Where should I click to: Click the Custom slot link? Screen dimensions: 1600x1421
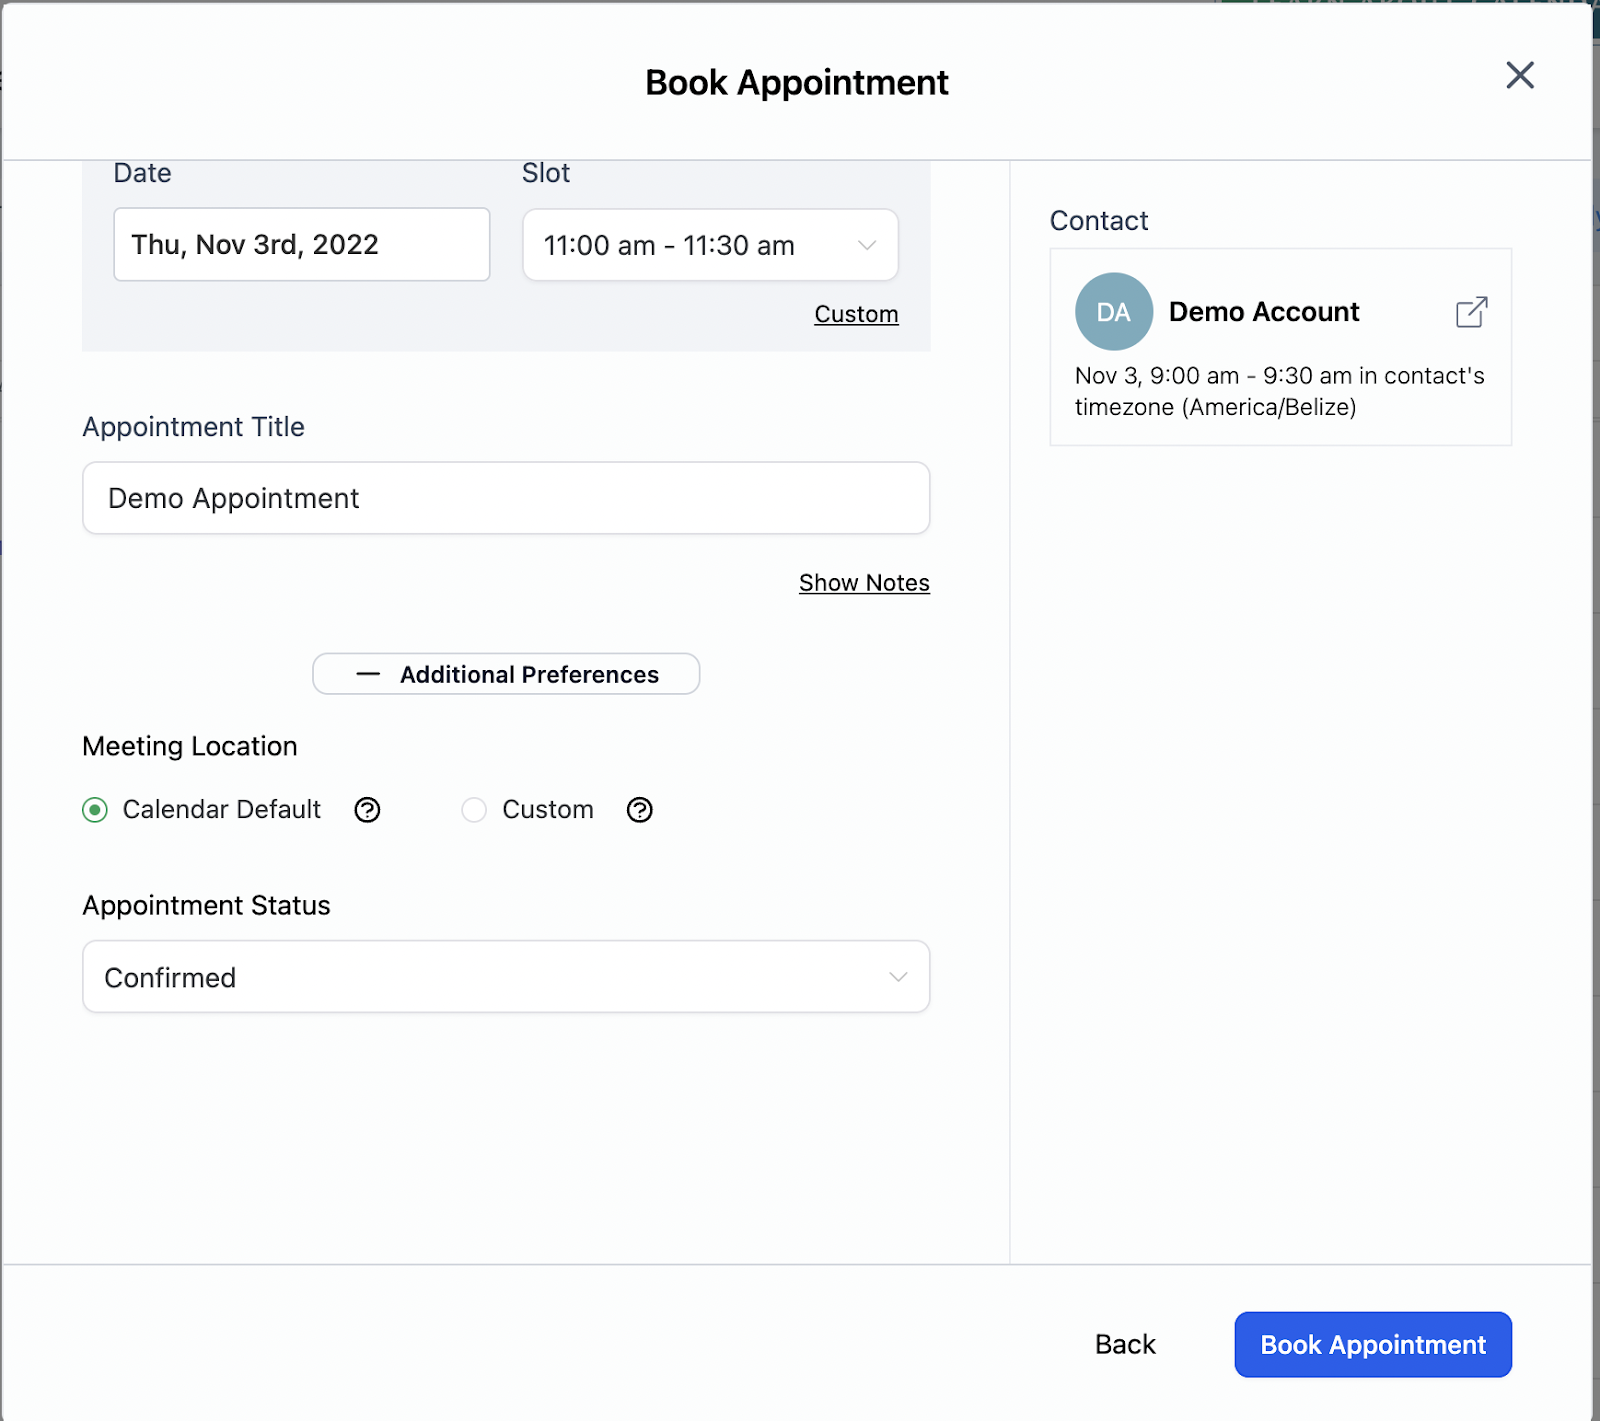click(856, 314)
